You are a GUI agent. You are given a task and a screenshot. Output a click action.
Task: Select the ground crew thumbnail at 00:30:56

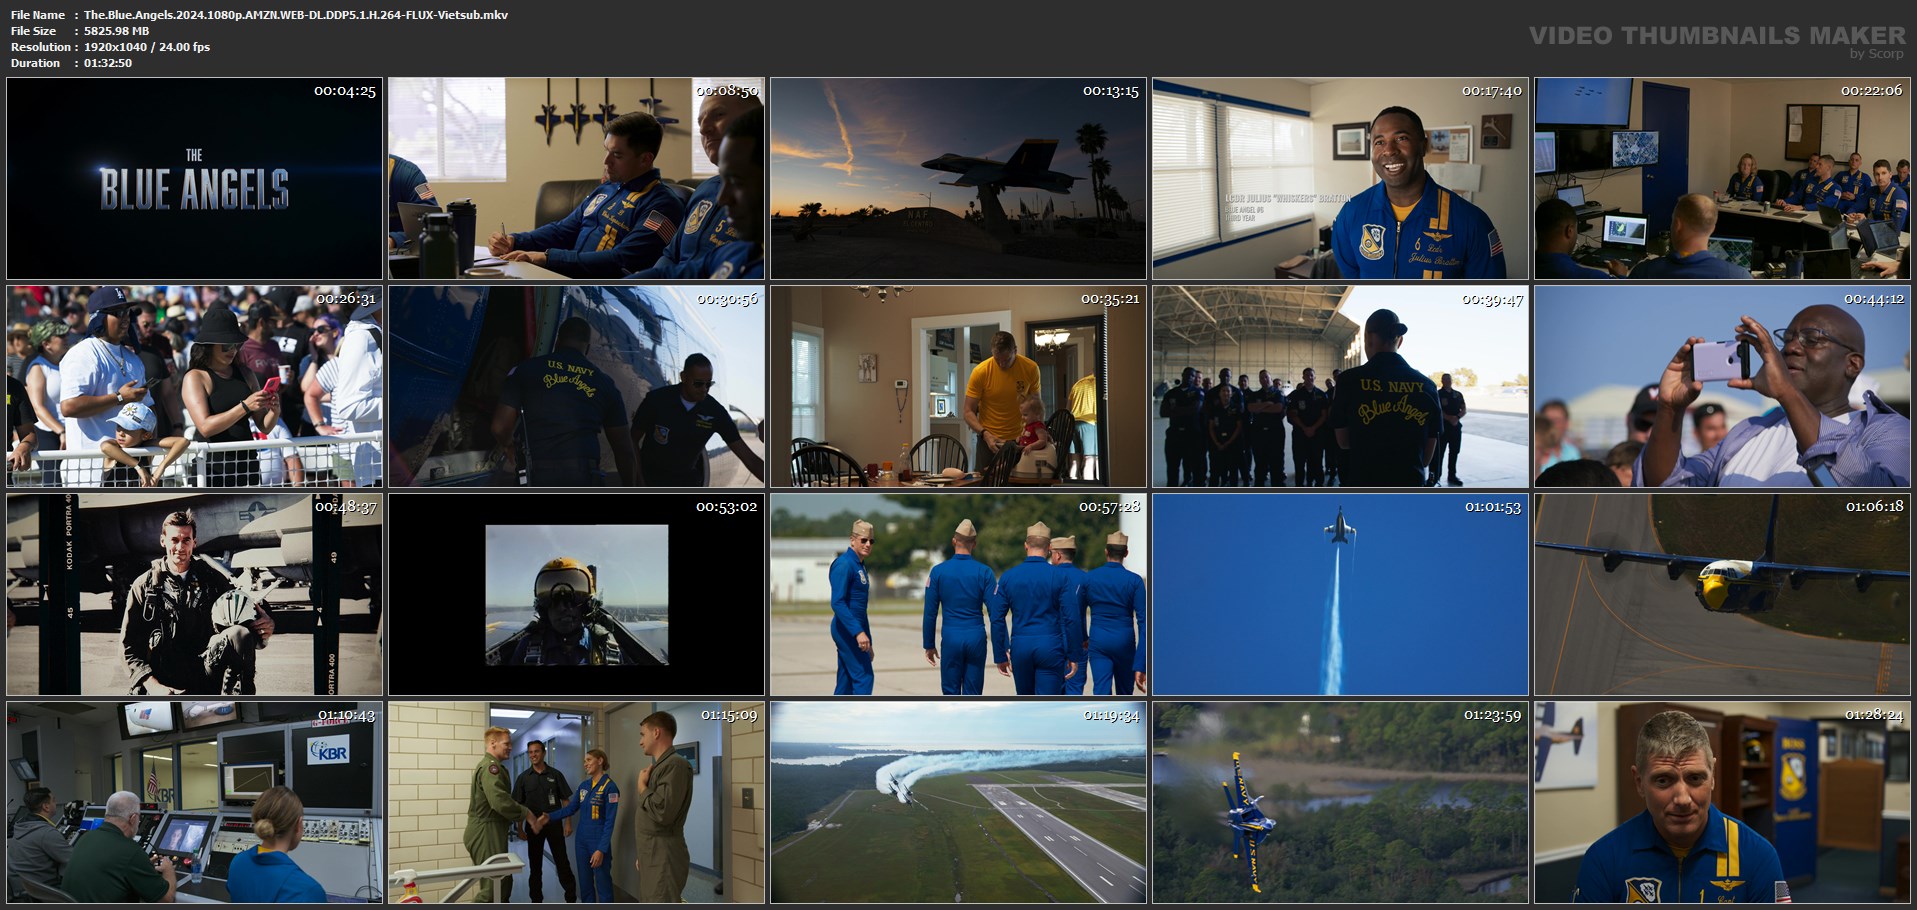pos(576,386)
